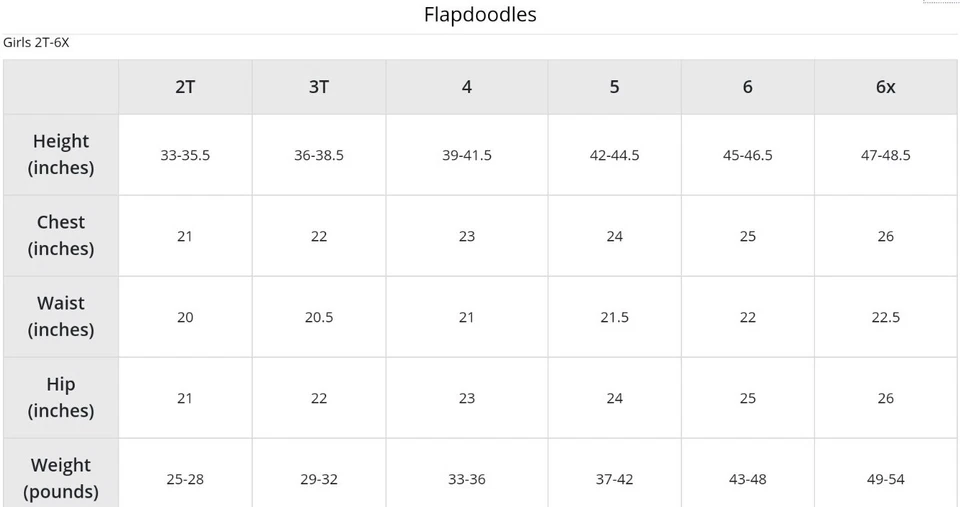Click the Chest (inches) row header

click(x=61, y=236)
